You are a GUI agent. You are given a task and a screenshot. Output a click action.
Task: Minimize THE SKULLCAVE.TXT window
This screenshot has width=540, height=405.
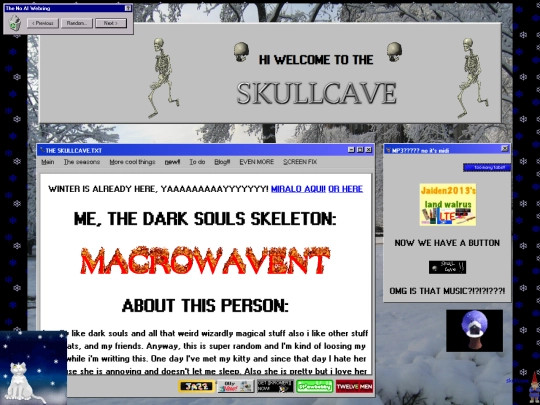pos(351,149)
